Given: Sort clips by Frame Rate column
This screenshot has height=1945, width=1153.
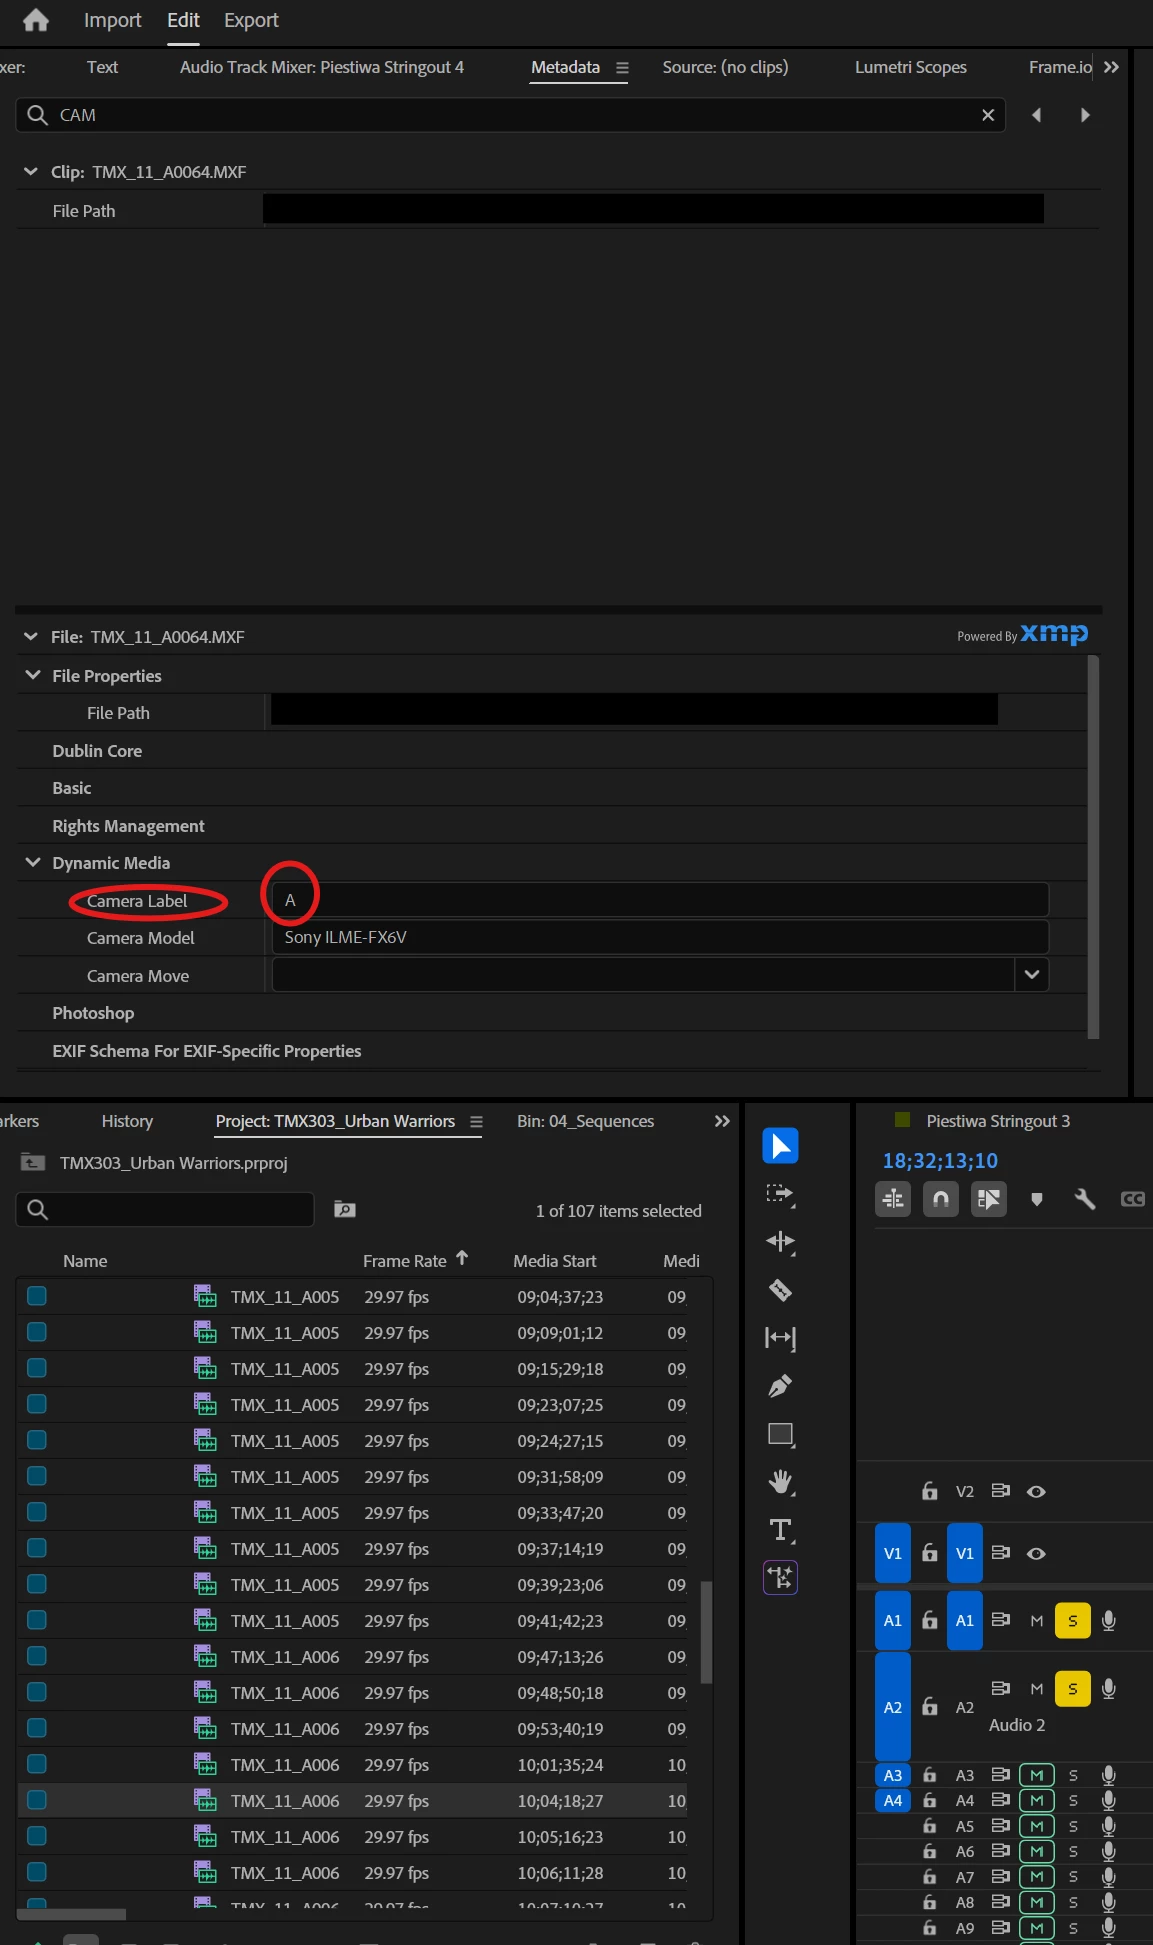Looking at the screenshot, I should coord(405,1261).
